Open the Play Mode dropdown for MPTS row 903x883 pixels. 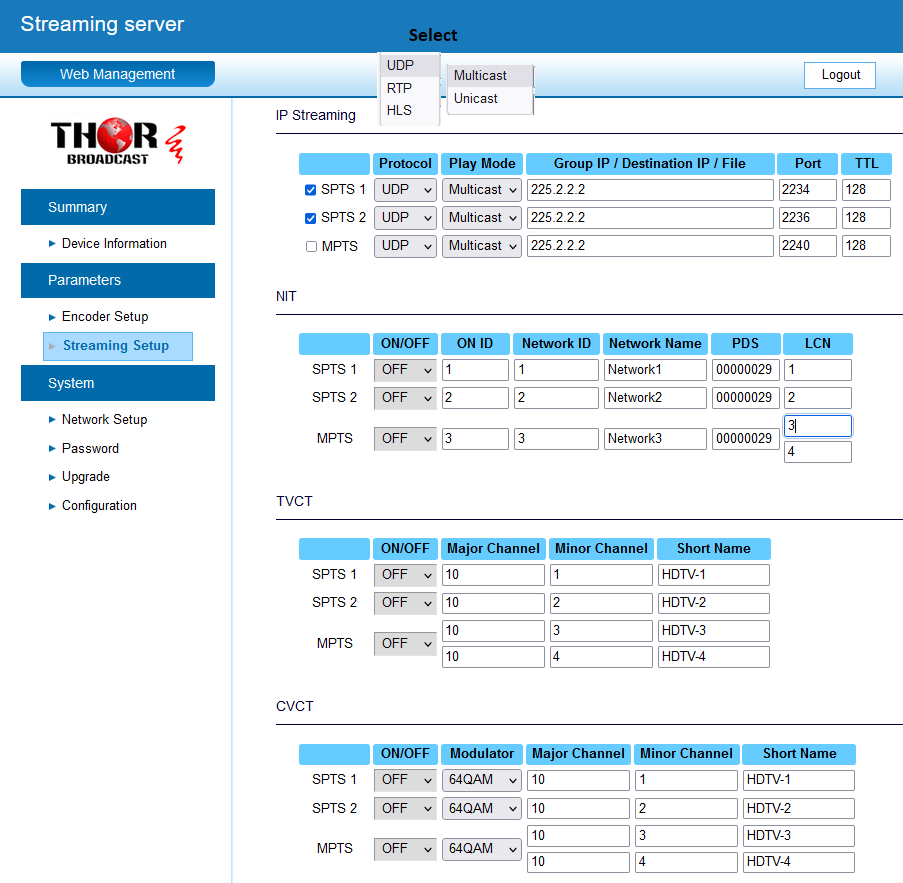point(481,245)
